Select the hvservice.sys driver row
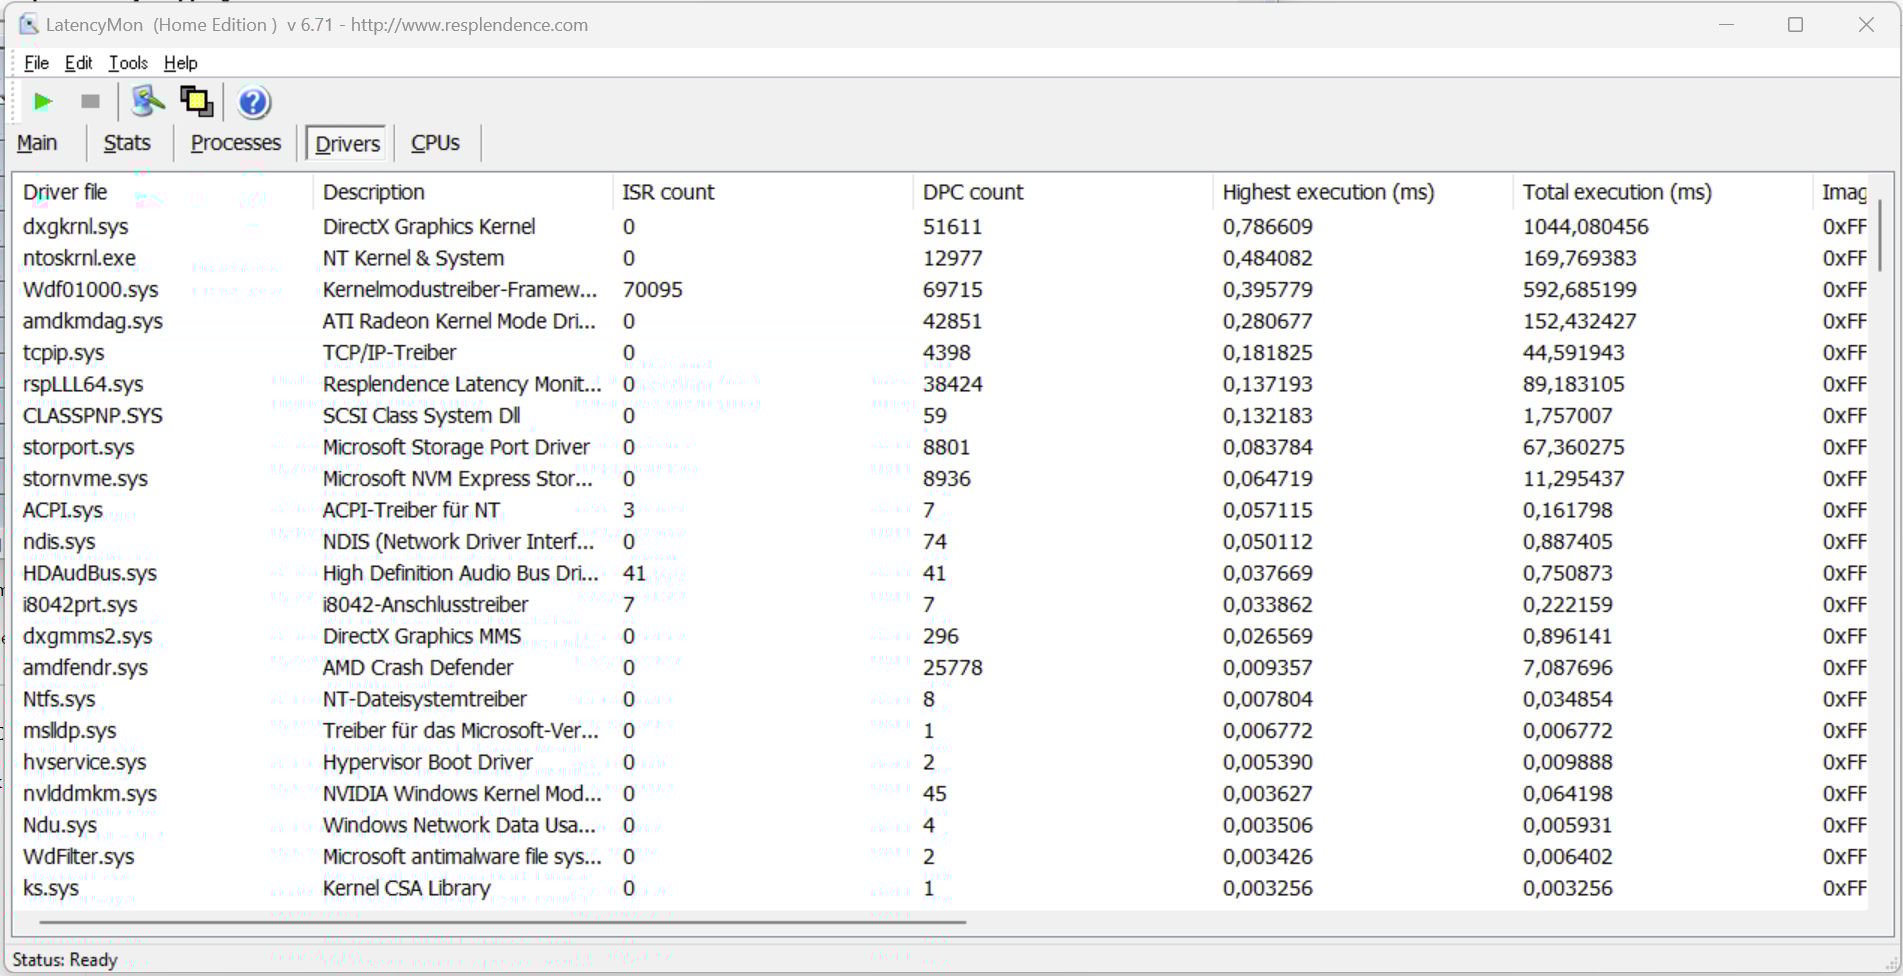The height and width of the screenshot is (976, 1903). [x=940, y=762]
